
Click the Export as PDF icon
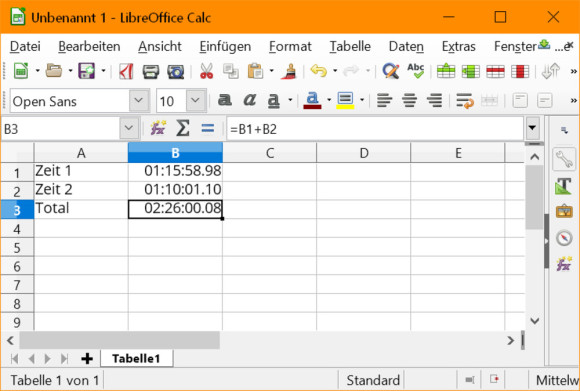(126, 71)
